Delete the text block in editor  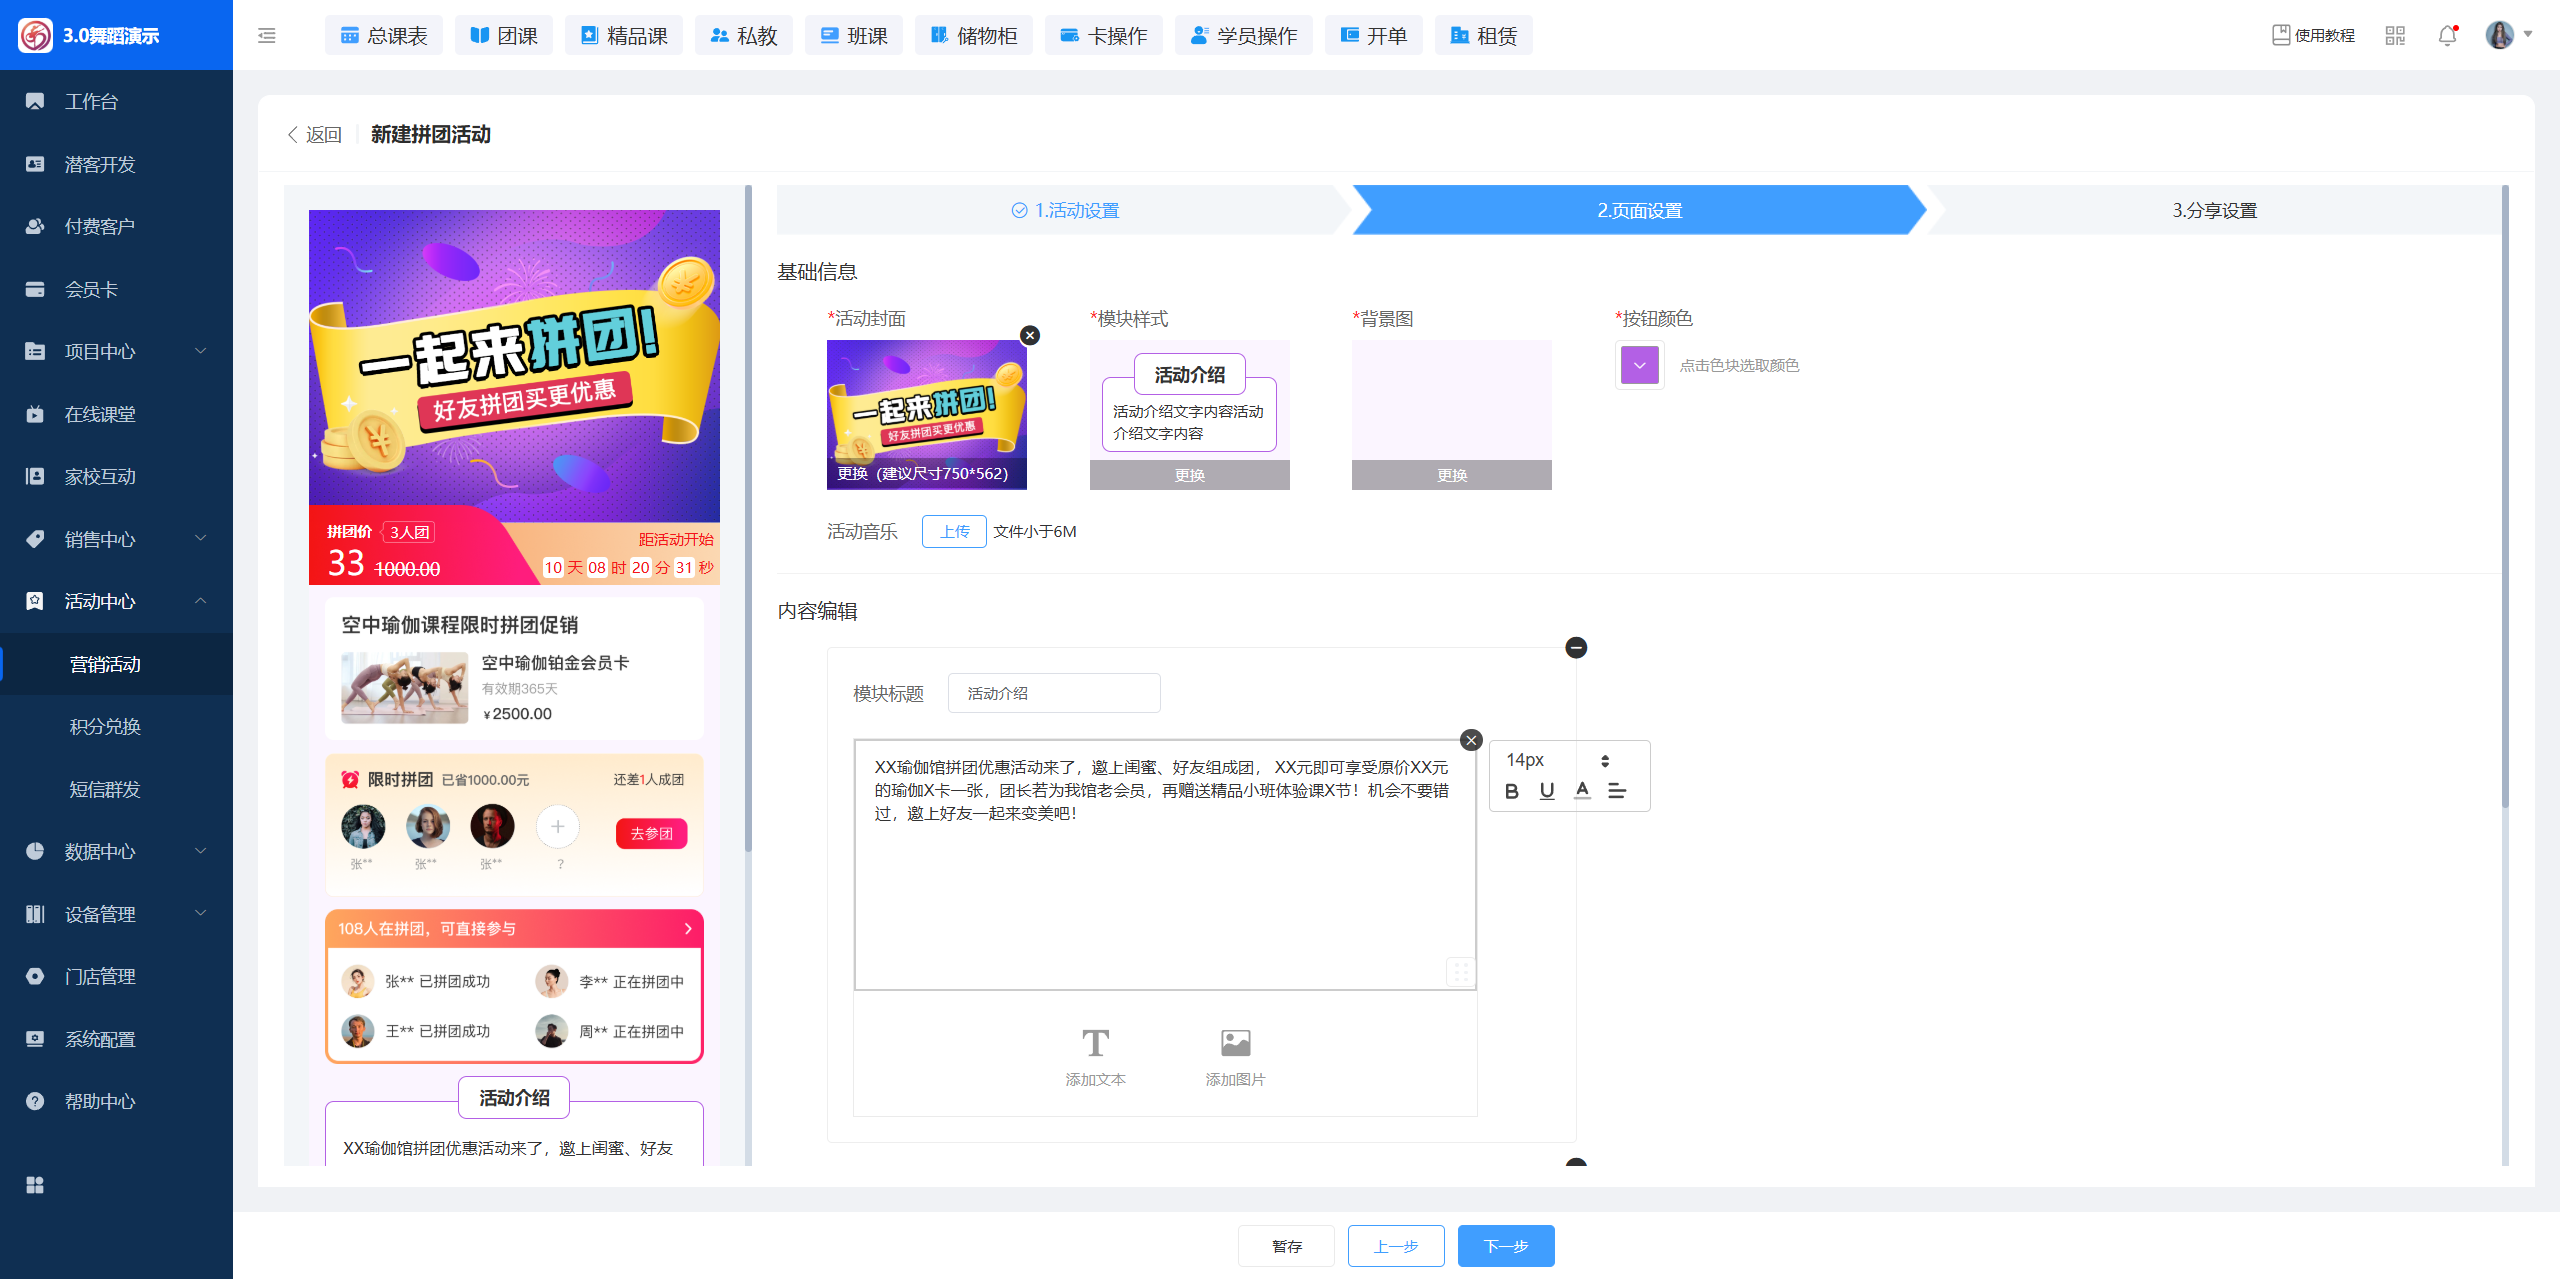tap(1470, 740)
